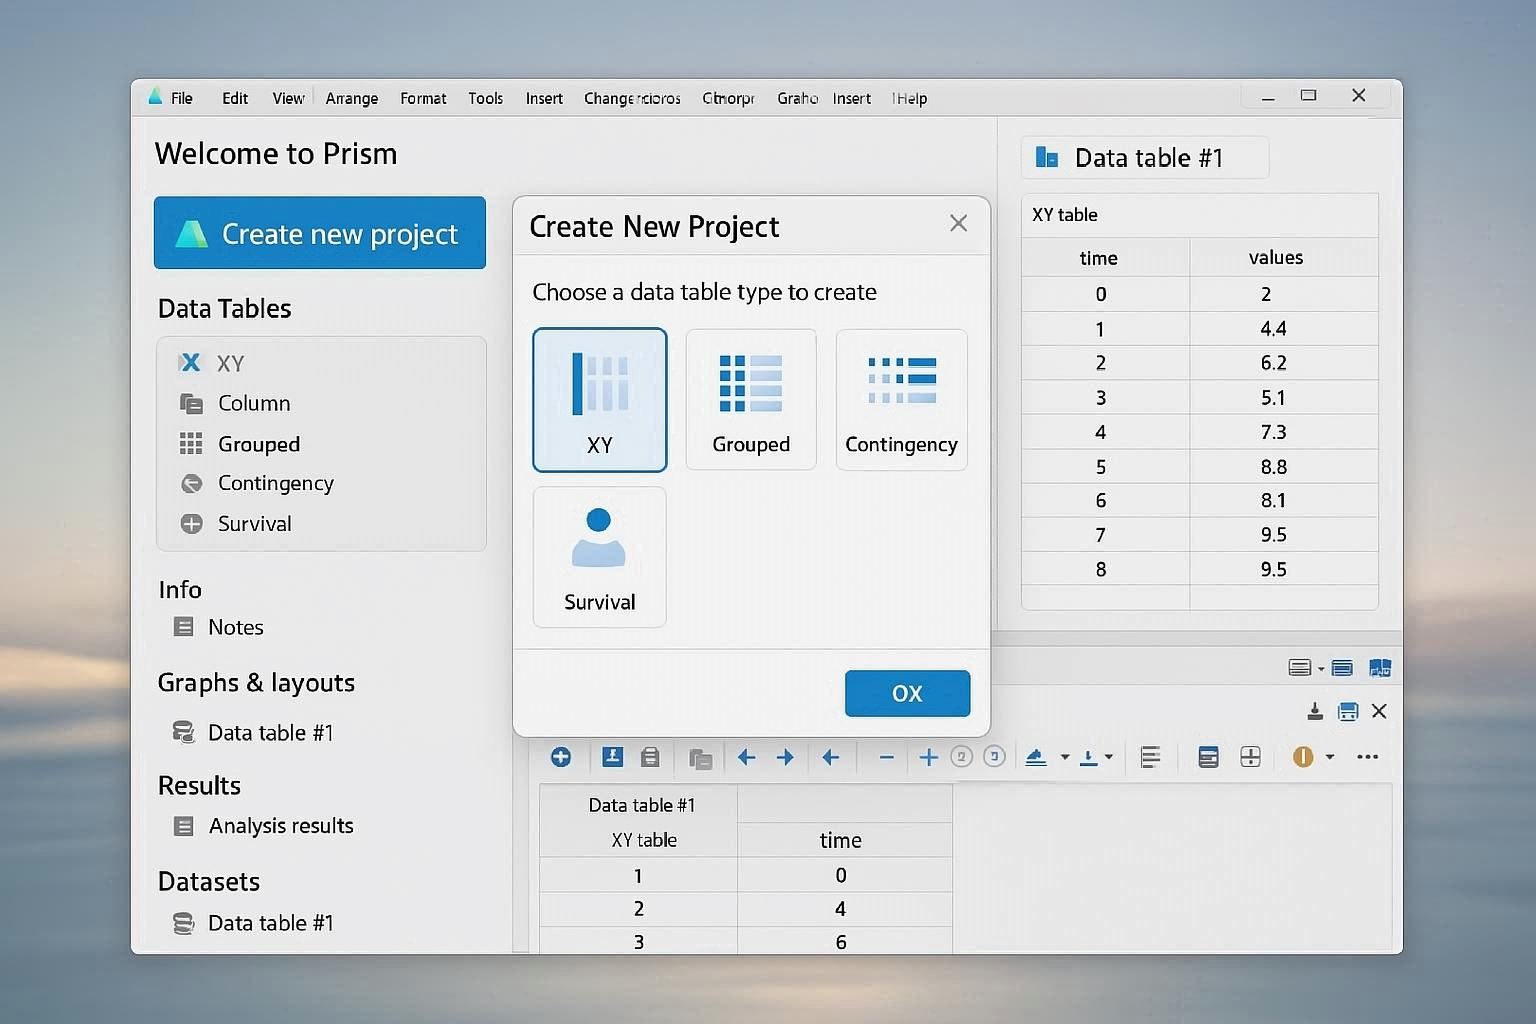The image size is (1536, 1024).
Task: Open the Tools menu
Action: tap(485, 98)
